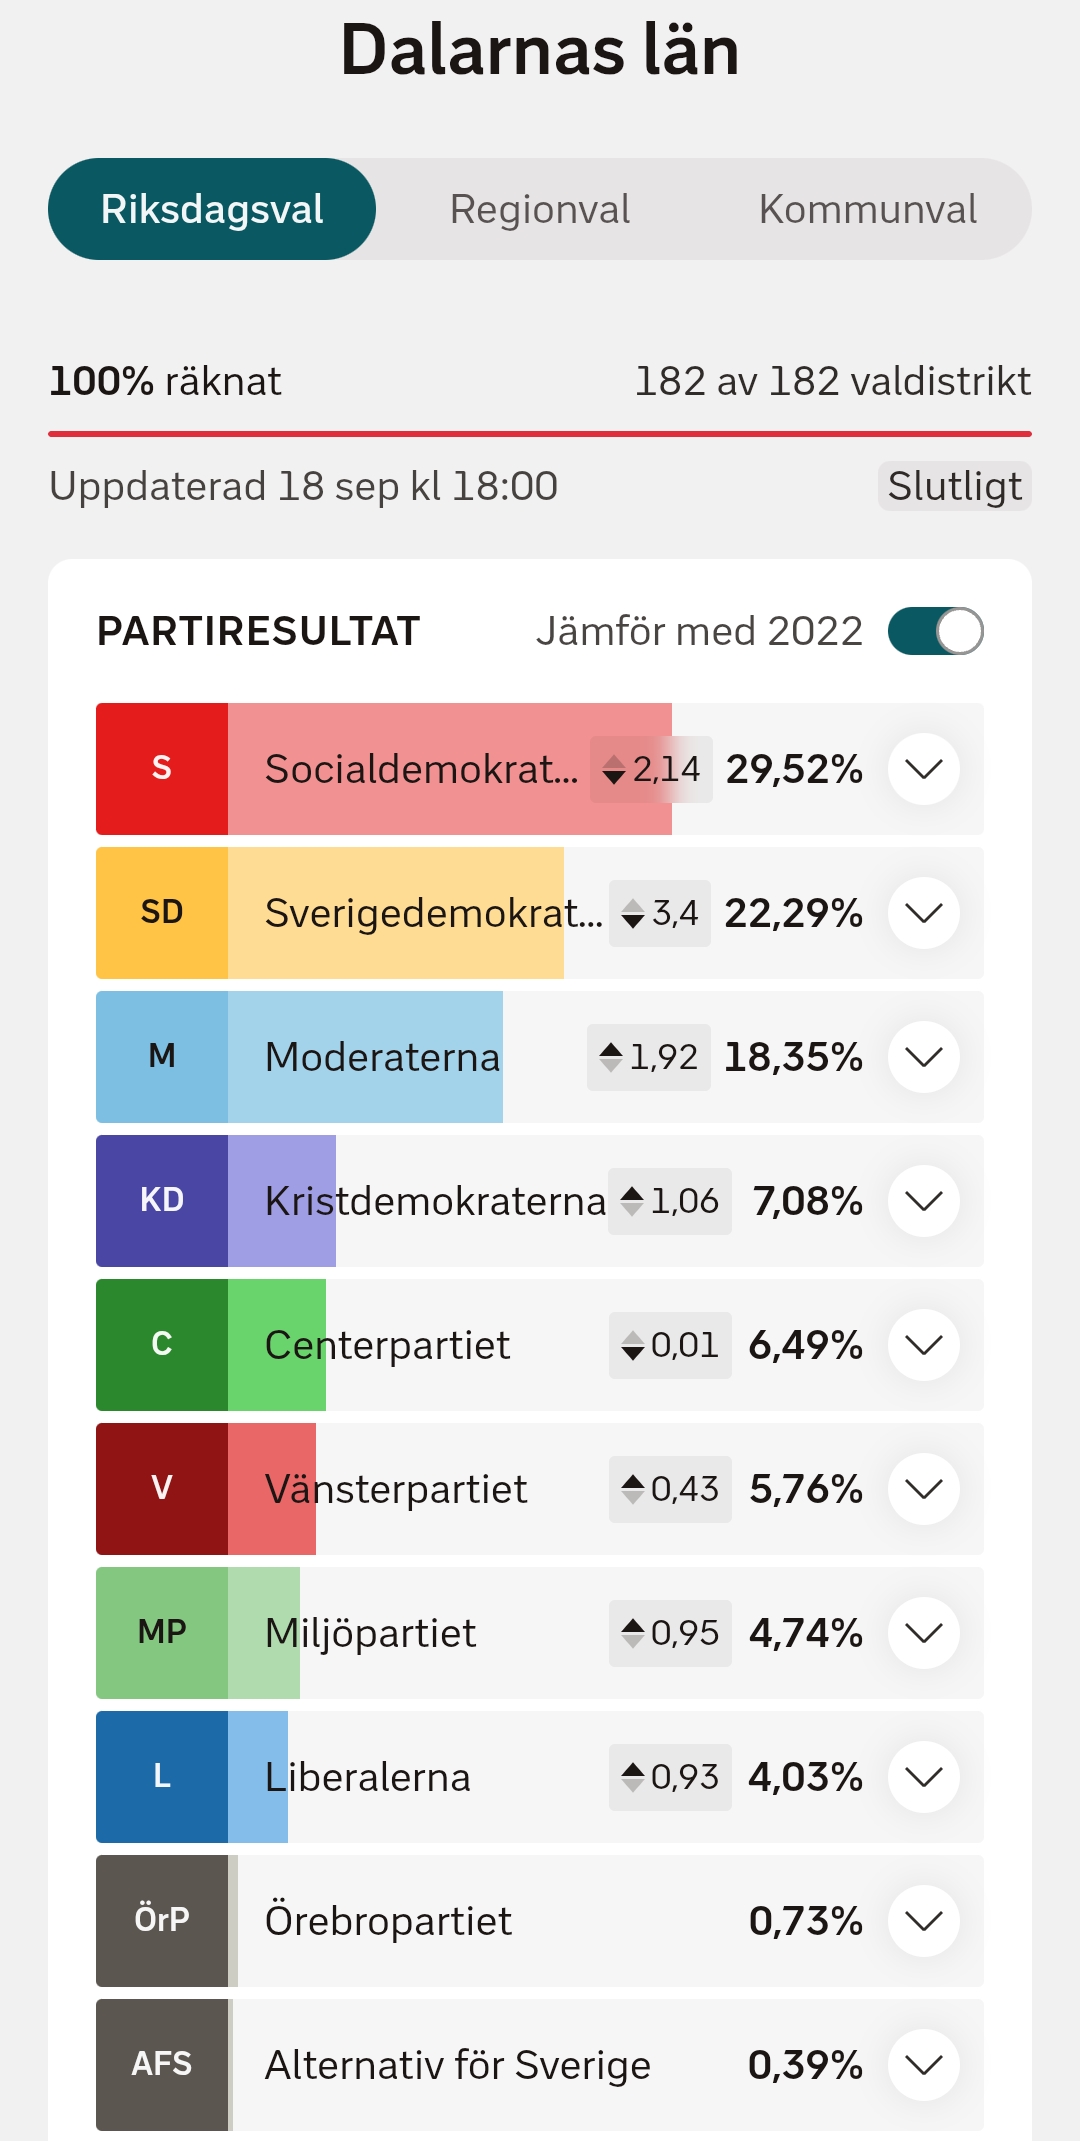The width and height of the screenshot is (1080, 2141).
Task: Expand Socialdemokraterna result details
Action: pos(924,769)
